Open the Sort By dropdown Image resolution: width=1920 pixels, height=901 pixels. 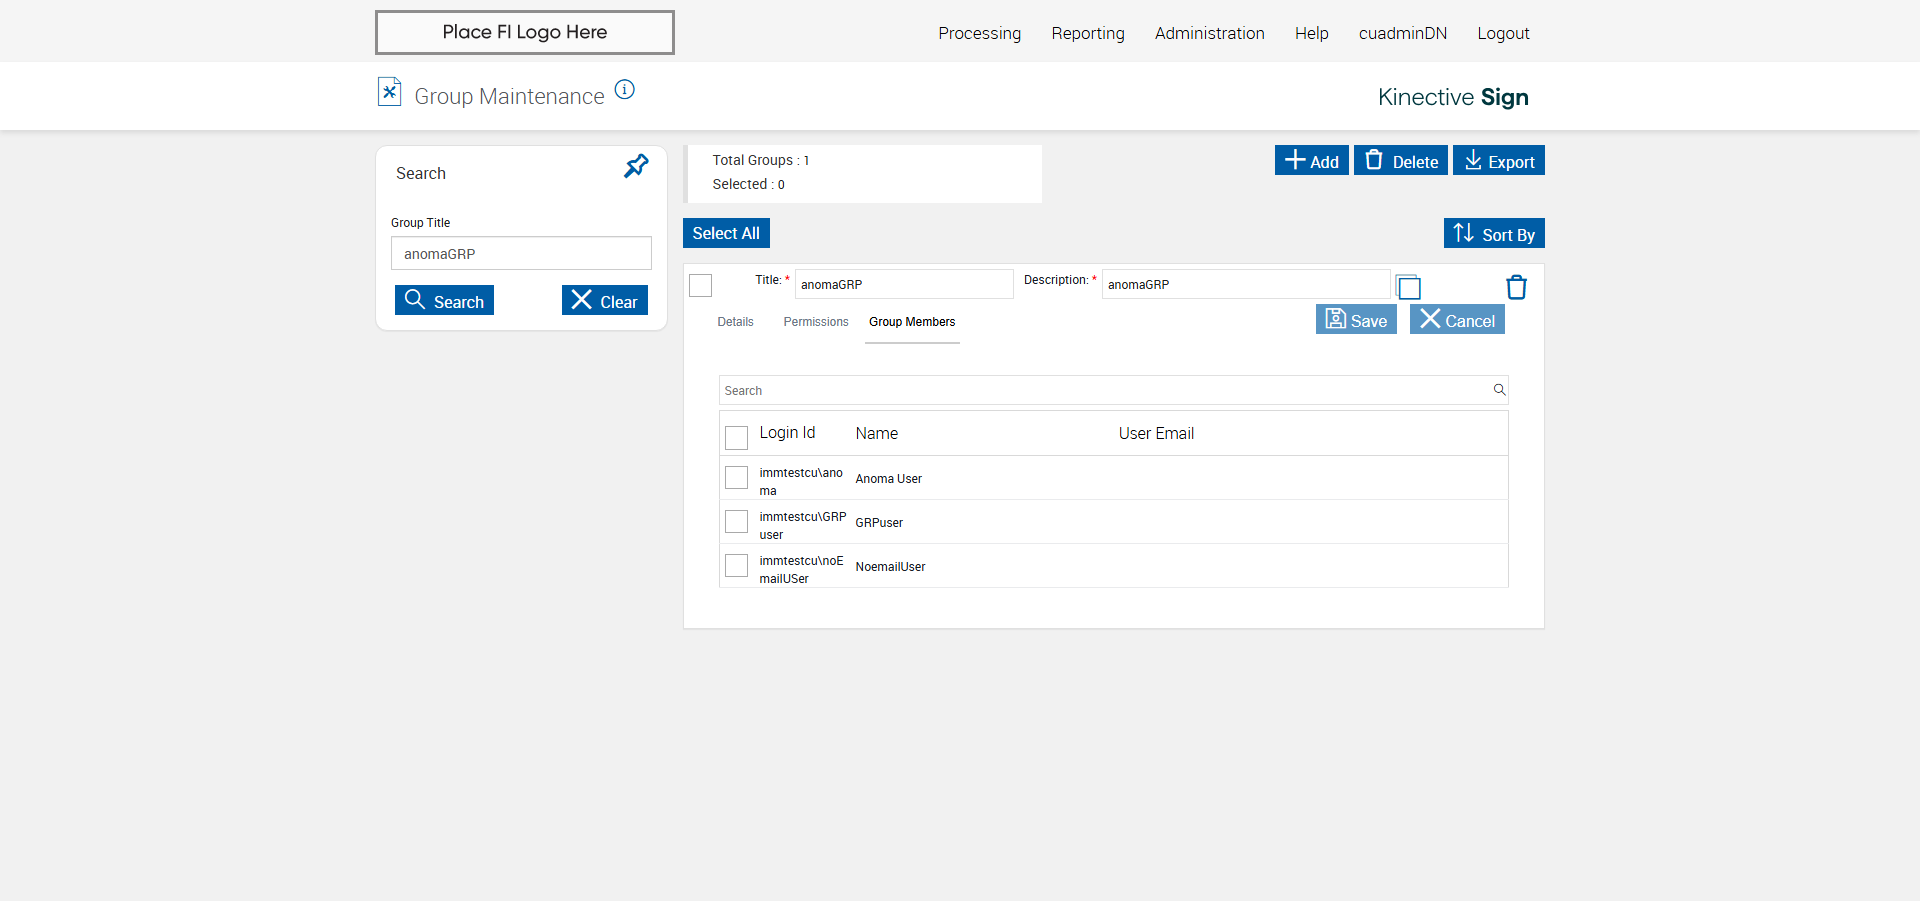click(x=1494, y=234)
